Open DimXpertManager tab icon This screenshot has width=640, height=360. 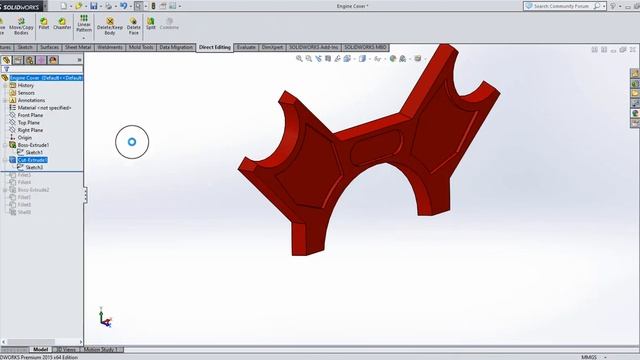coord(41,60)
